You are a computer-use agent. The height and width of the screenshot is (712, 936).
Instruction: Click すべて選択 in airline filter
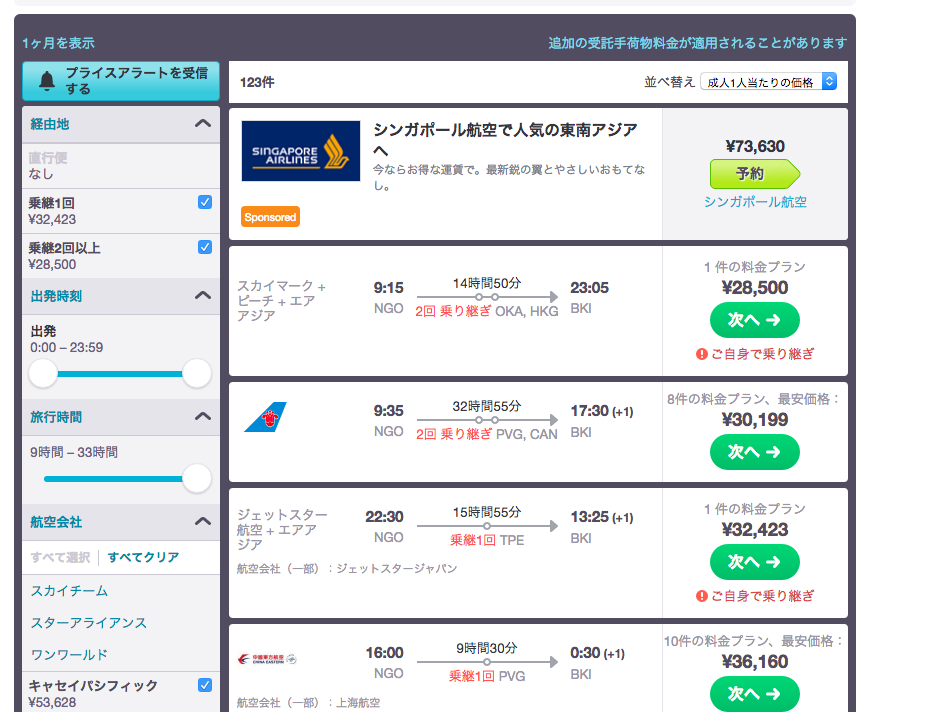[x=60, y=557]
